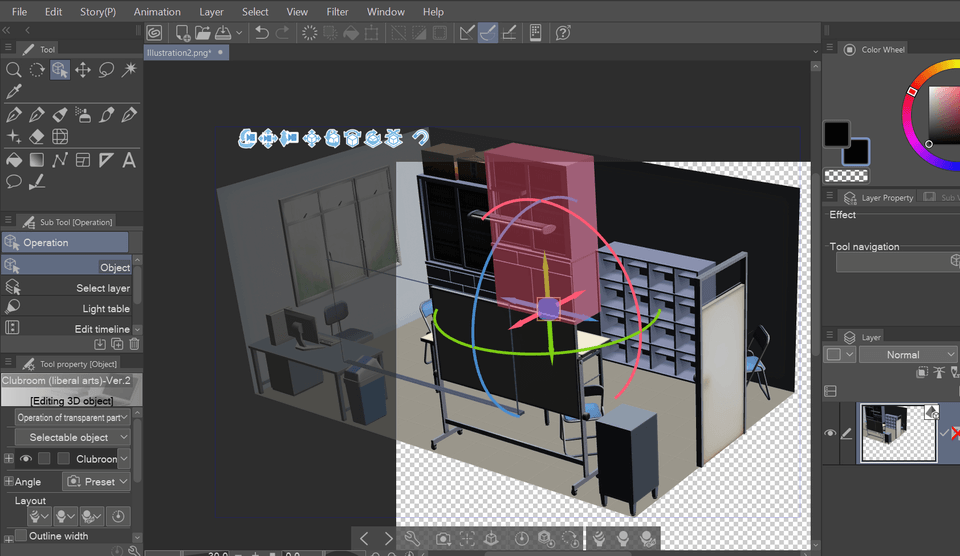Click the 3D camera rotate movement icon

coord(247,138)
